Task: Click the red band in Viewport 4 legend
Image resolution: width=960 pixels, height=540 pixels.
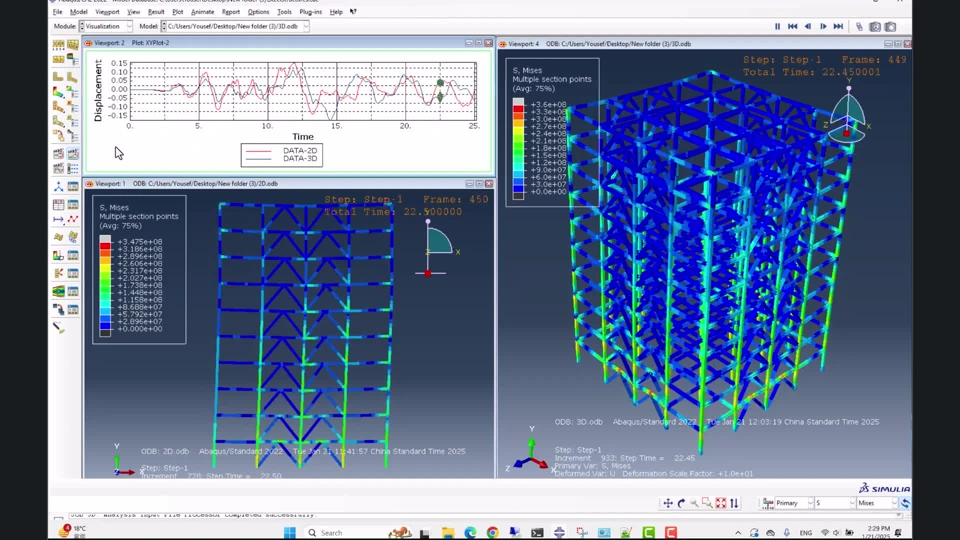Action: (x=519, y=108)
